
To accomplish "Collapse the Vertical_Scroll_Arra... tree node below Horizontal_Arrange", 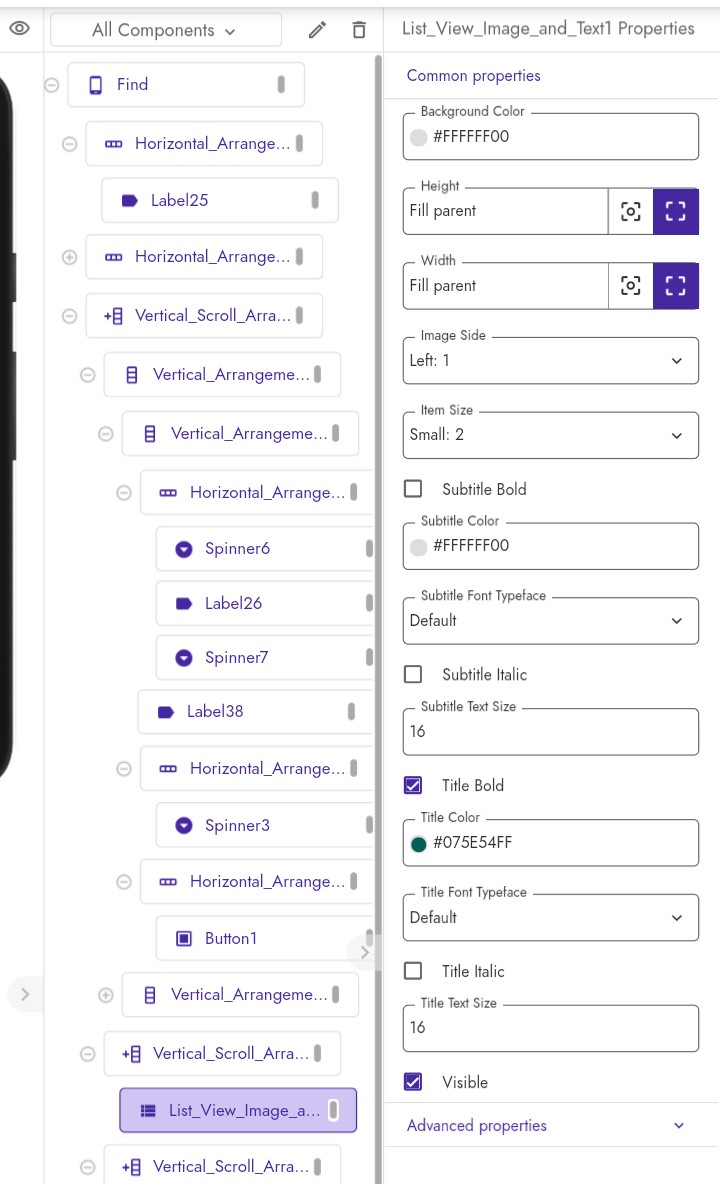I will coord(69,316).
